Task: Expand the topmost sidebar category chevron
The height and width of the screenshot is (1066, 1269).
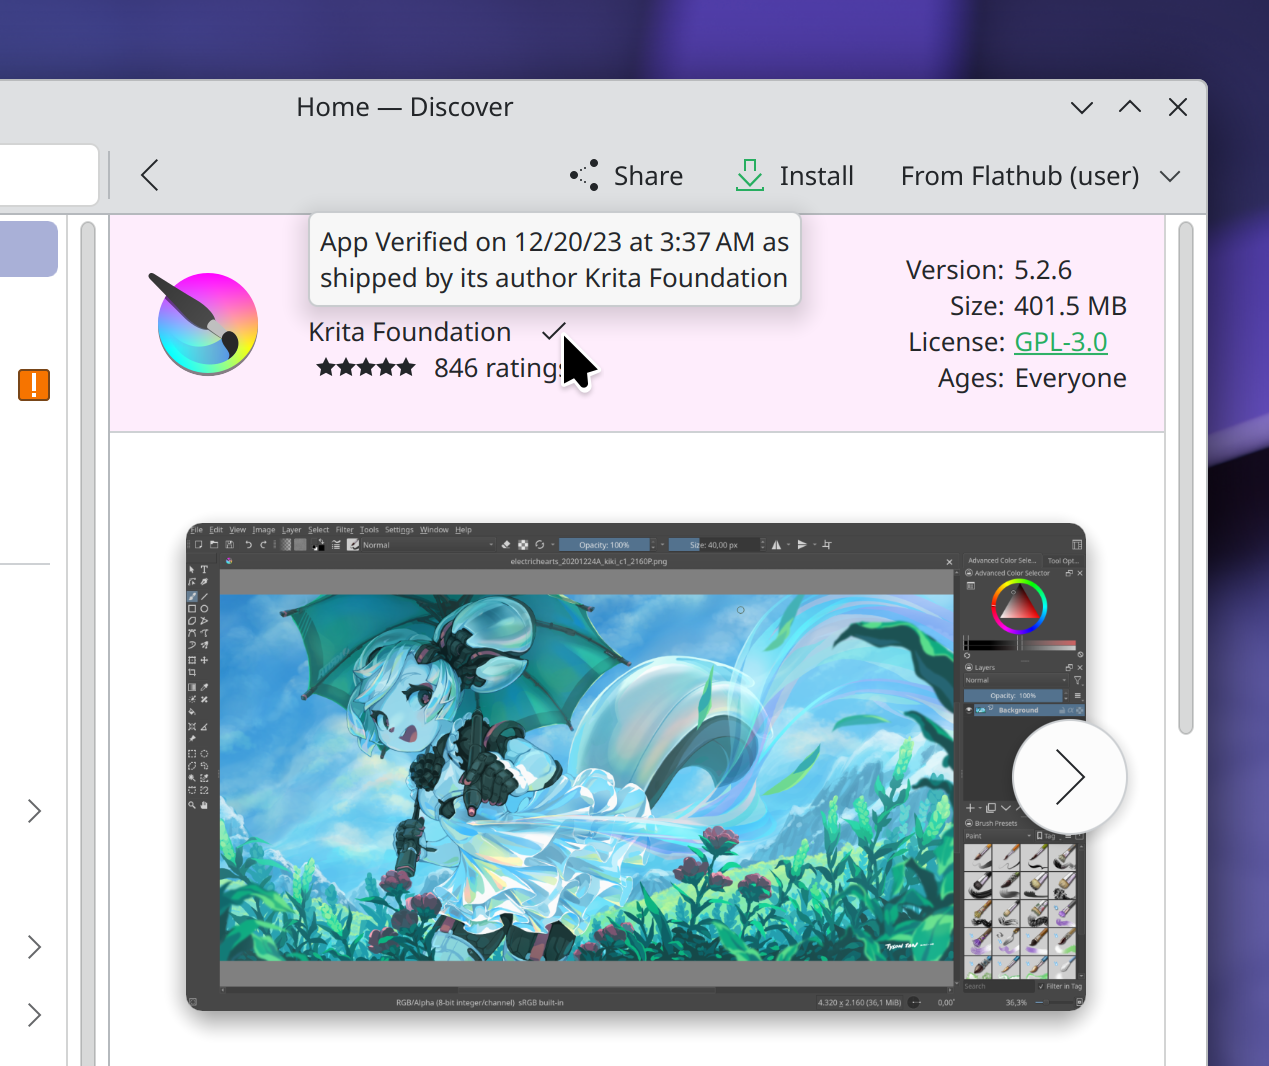Action: pyautogui.click(x=34, y=810)
